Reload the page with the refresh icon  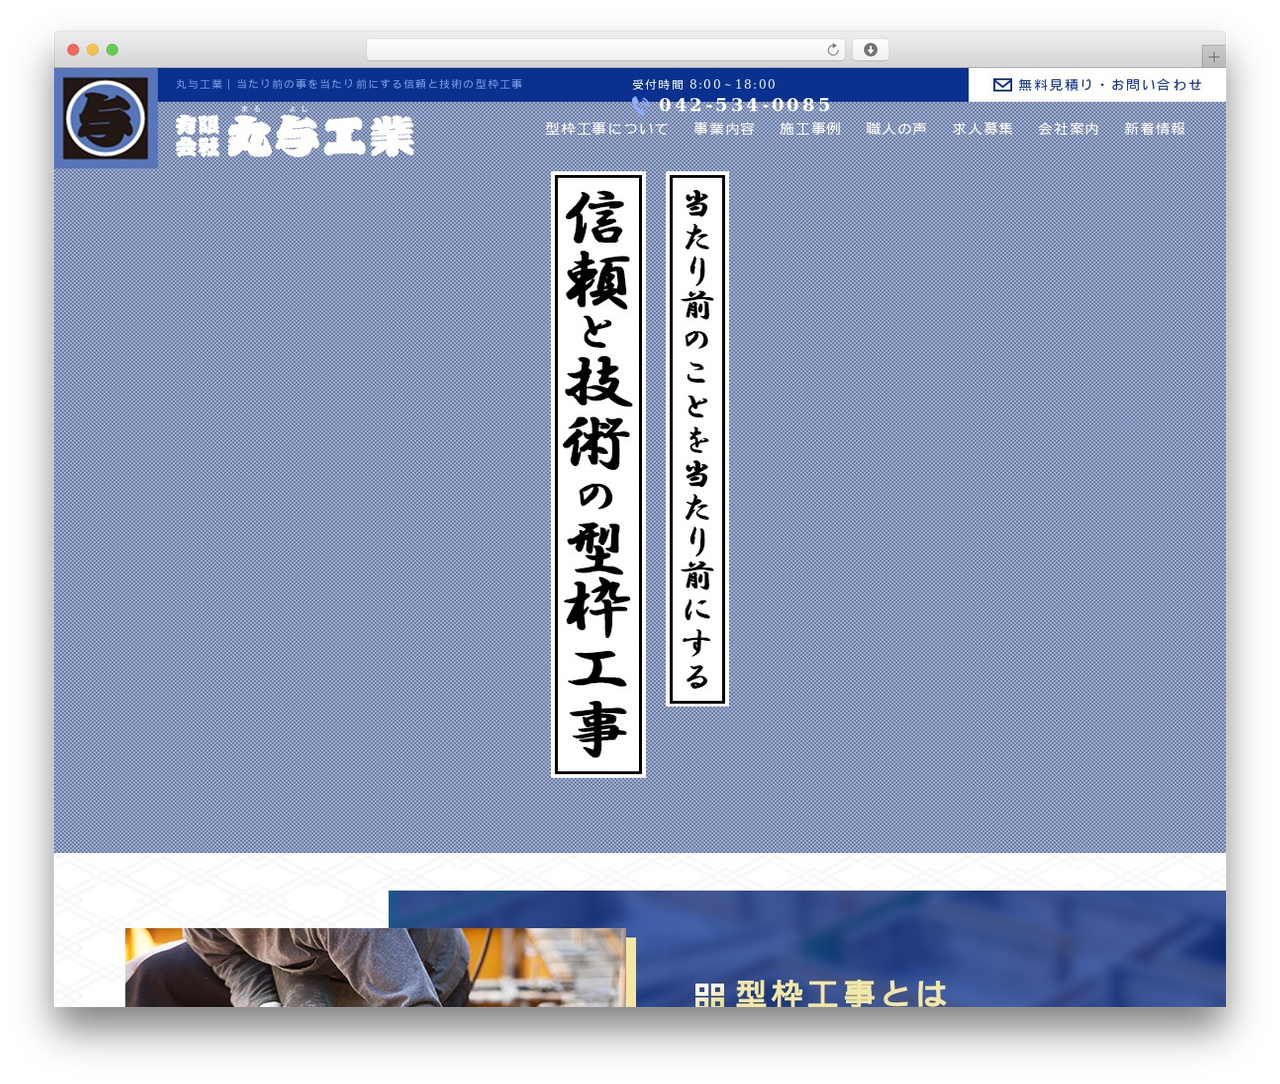833,50
